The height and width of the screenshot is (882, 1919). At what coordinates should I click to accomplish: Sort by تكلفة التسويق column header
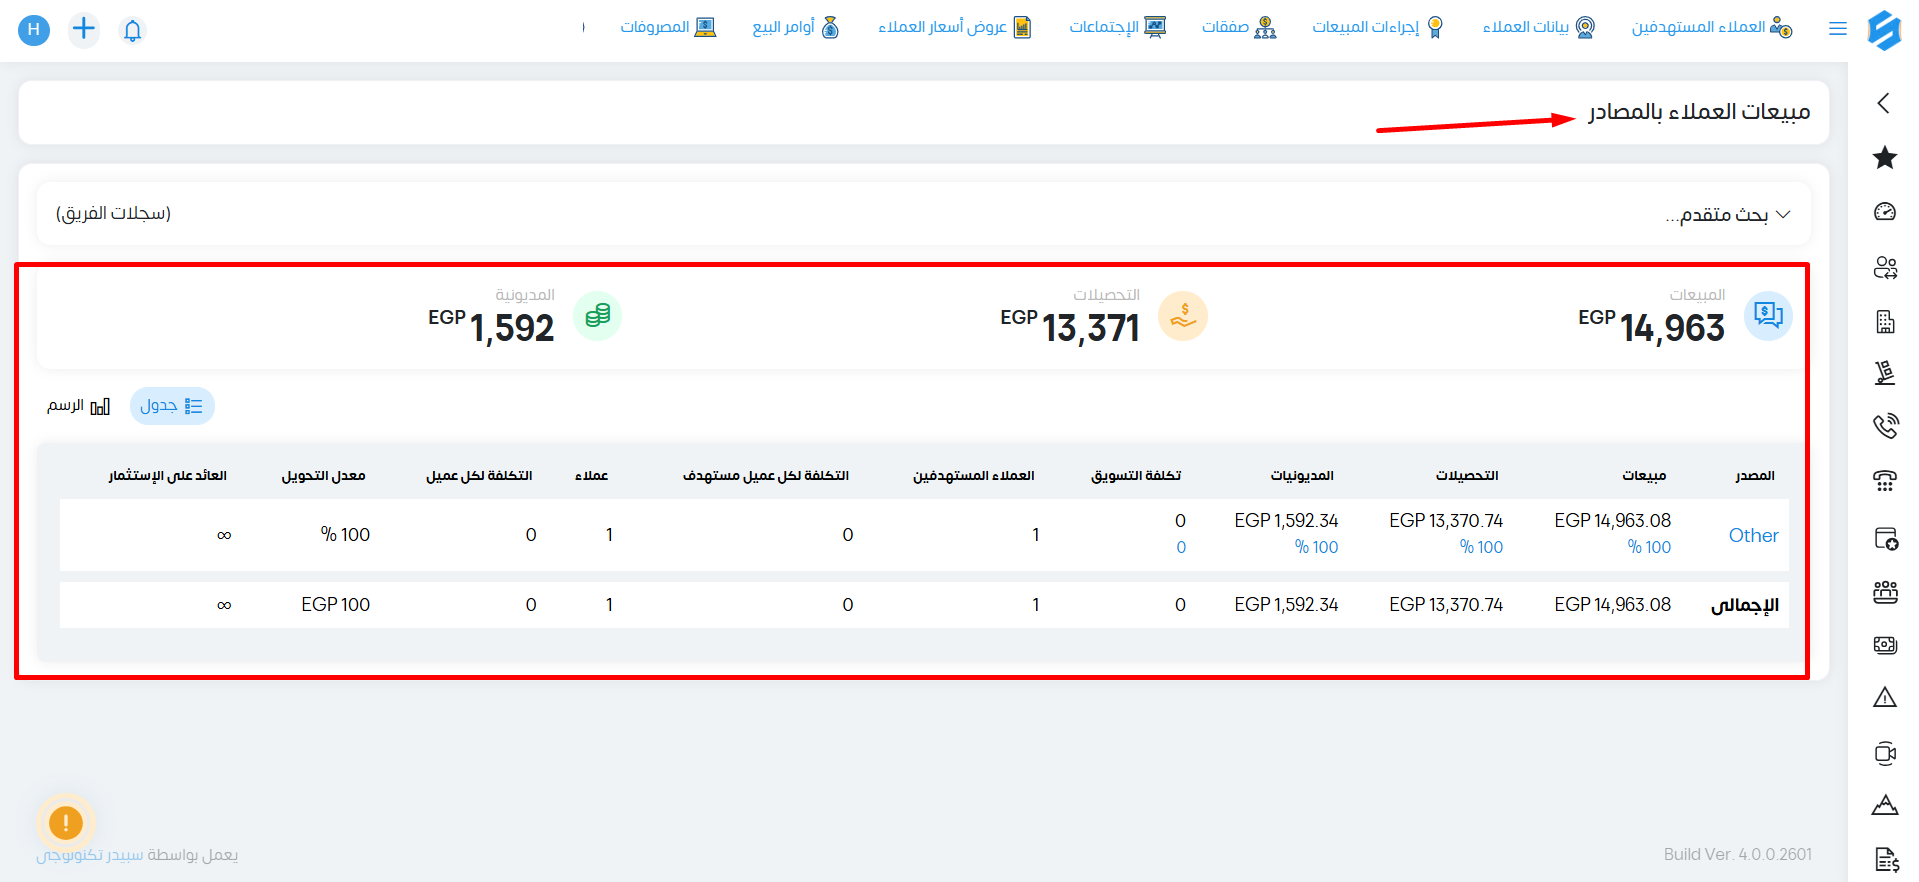pos(1136,475)
